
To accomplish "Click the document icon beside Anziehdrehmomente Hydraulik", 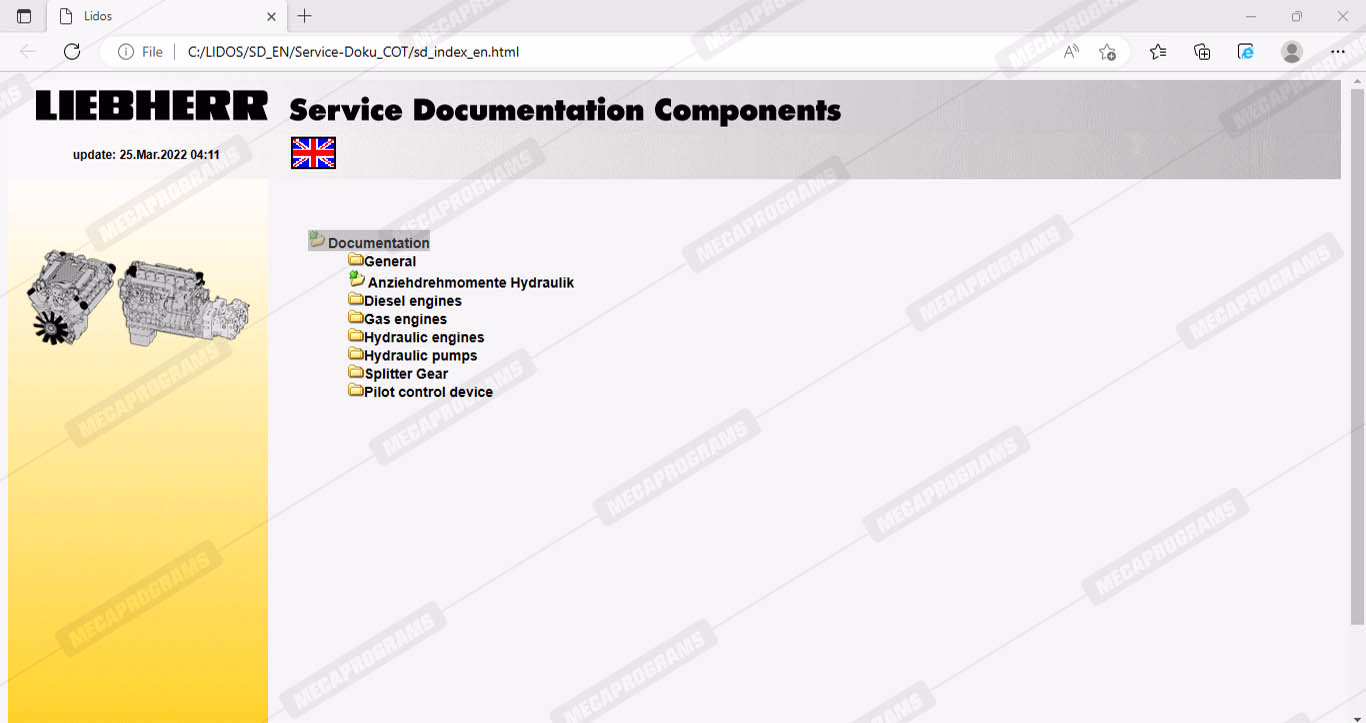I will (x=356, y=280).
